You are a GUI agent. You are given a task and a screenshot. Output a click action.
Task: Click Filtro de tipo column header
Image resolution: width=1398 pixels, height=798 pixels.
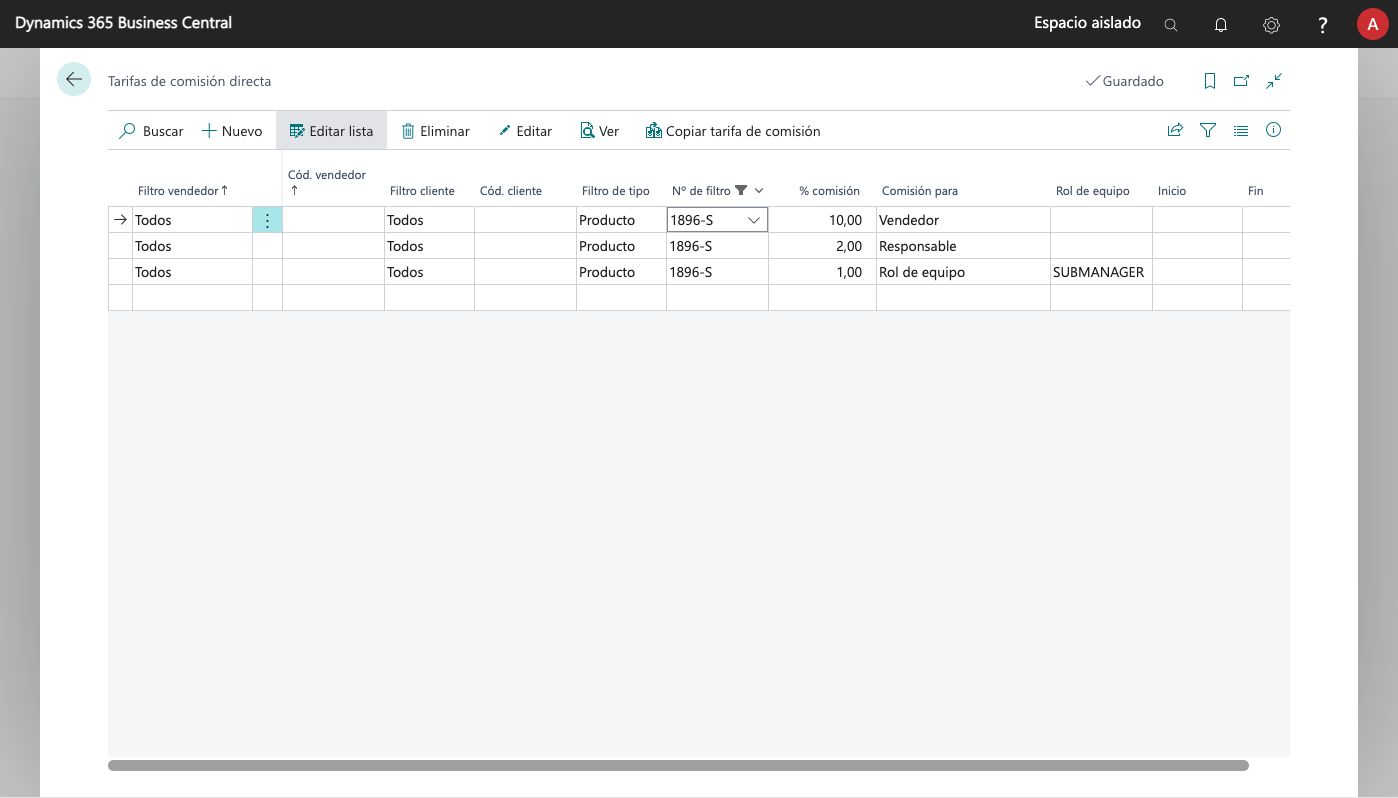[x=616, y=191]
